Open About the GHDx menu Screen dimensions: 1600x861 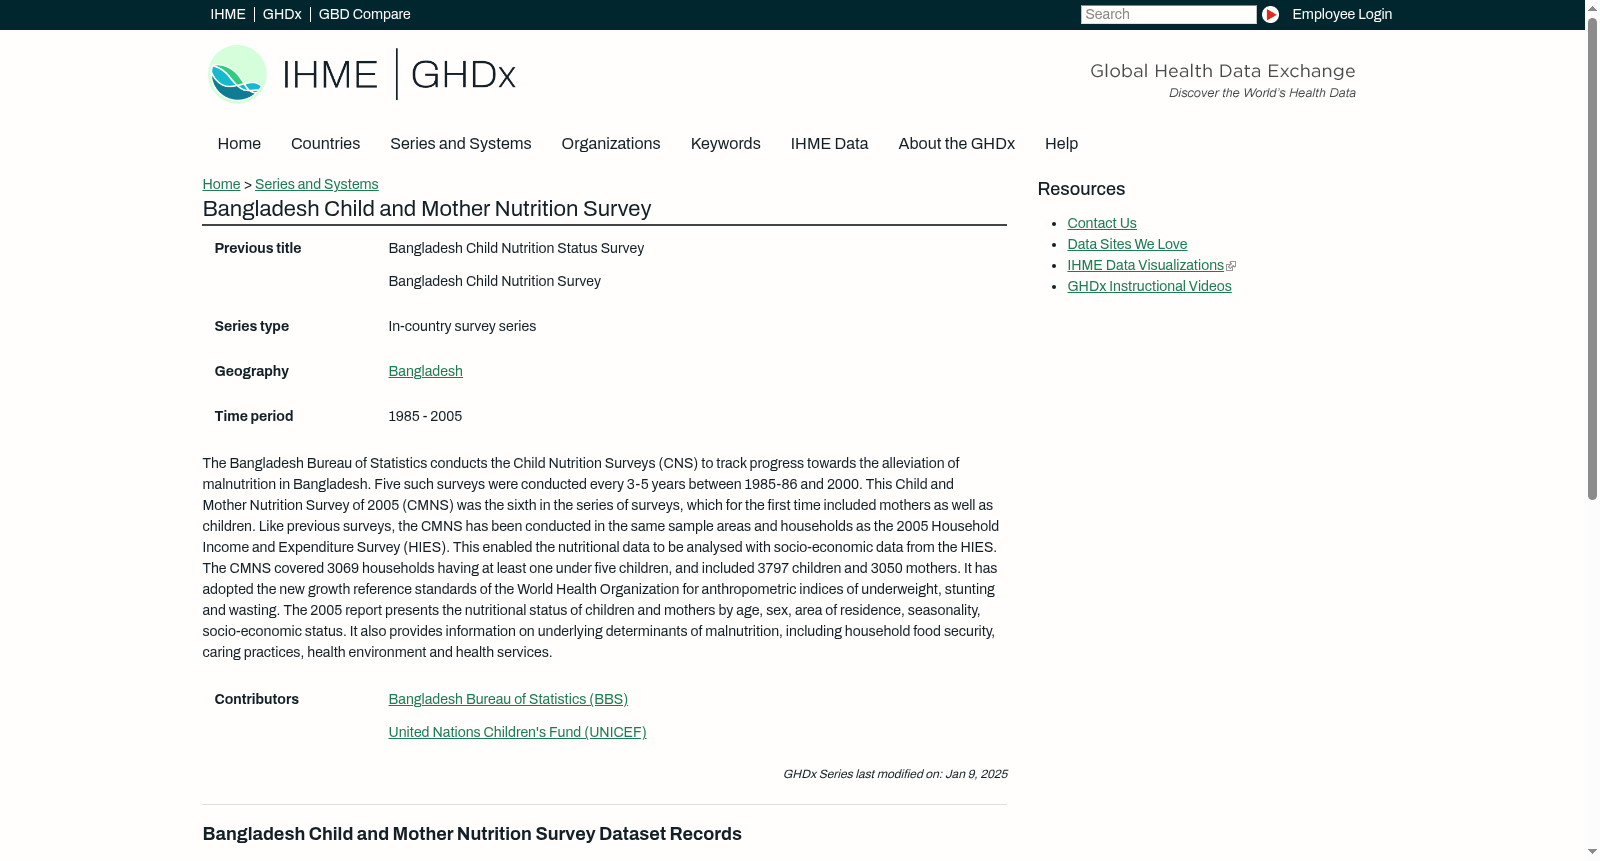[956, 144]
